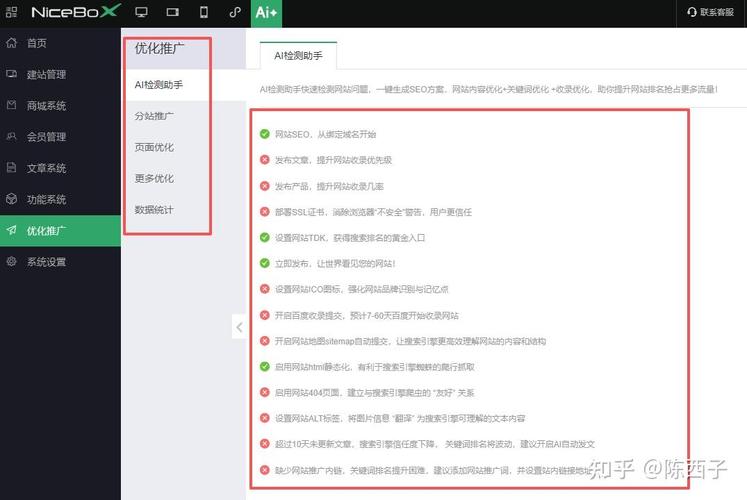747x500 pixels.
Task: Click the 开启网站地图sitemap自动提交 item
Action: click(410, 341)
